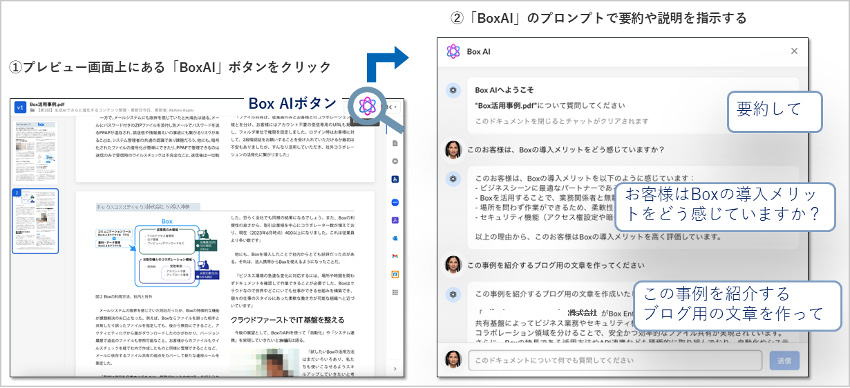Open the dropdown arrow at preview top right
The width and height of the screenshot is (850, 388).
click(394, 106)
